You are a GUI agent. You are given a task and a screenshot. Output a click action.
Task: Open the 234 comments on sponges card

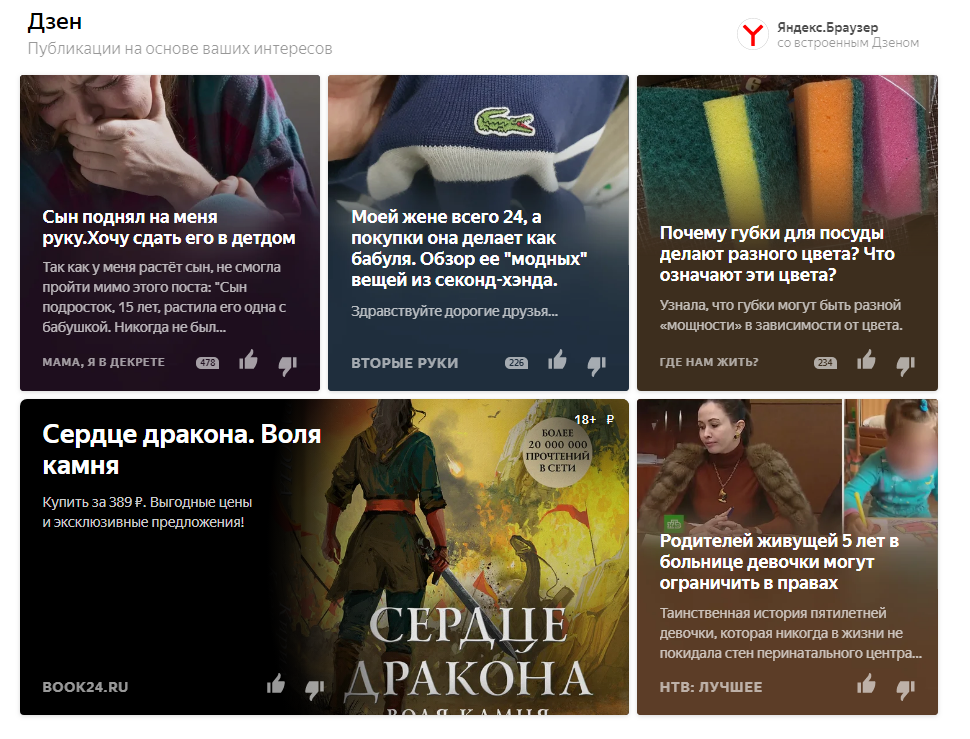click(x=825, y=363)
